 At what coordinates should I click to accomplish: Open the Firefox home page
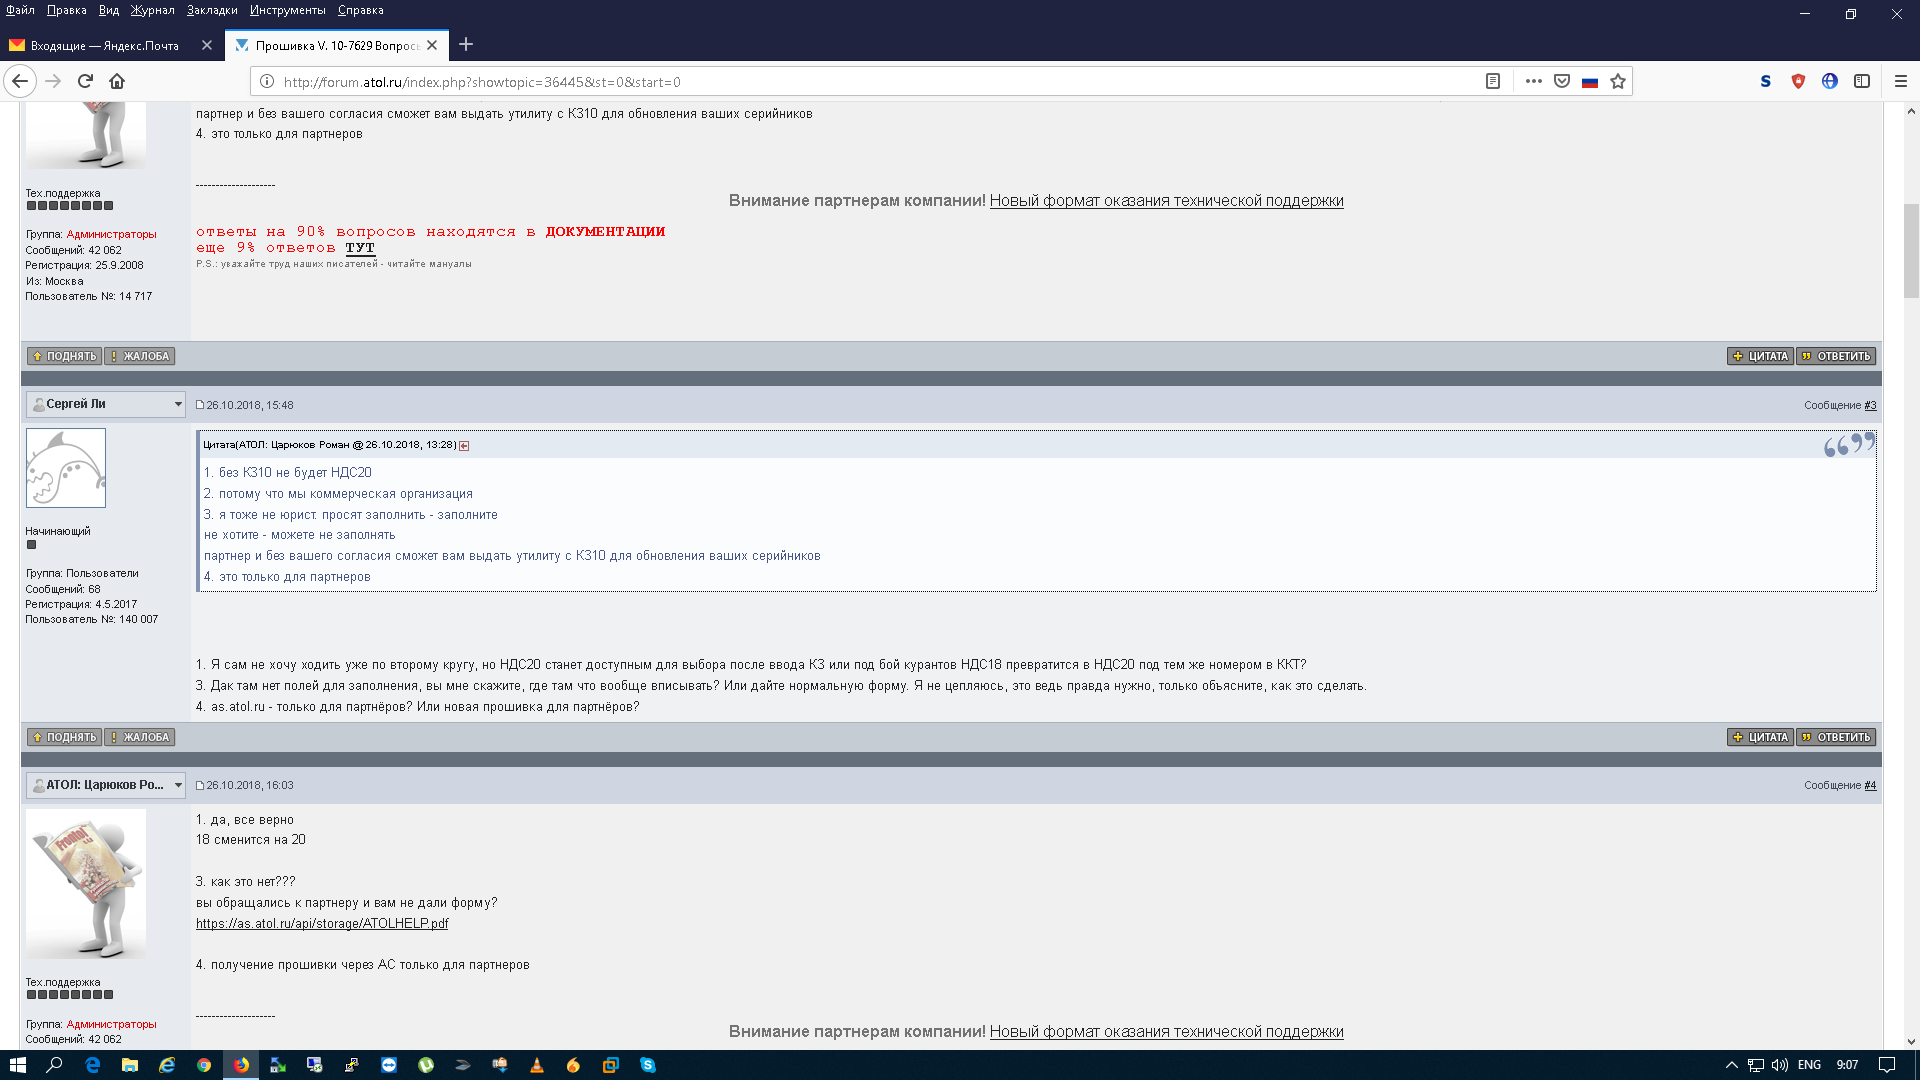[117, 82]
